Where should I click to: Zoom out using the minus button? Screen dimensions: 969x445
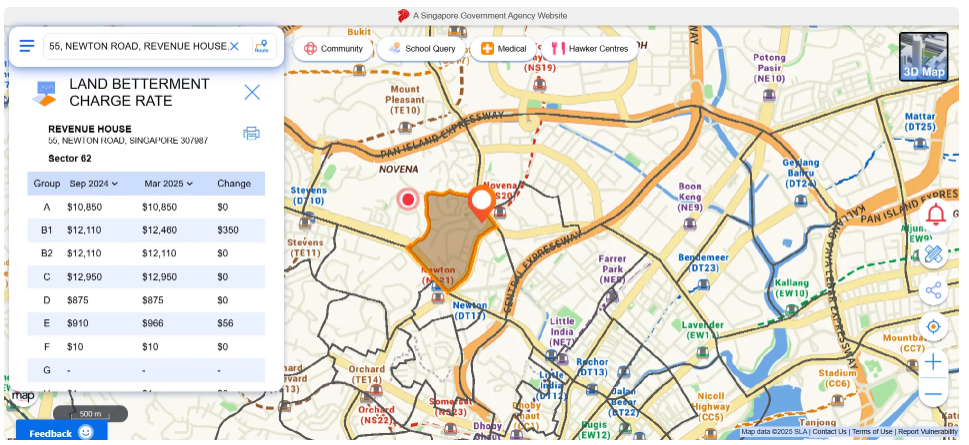[x=934, y=393]
